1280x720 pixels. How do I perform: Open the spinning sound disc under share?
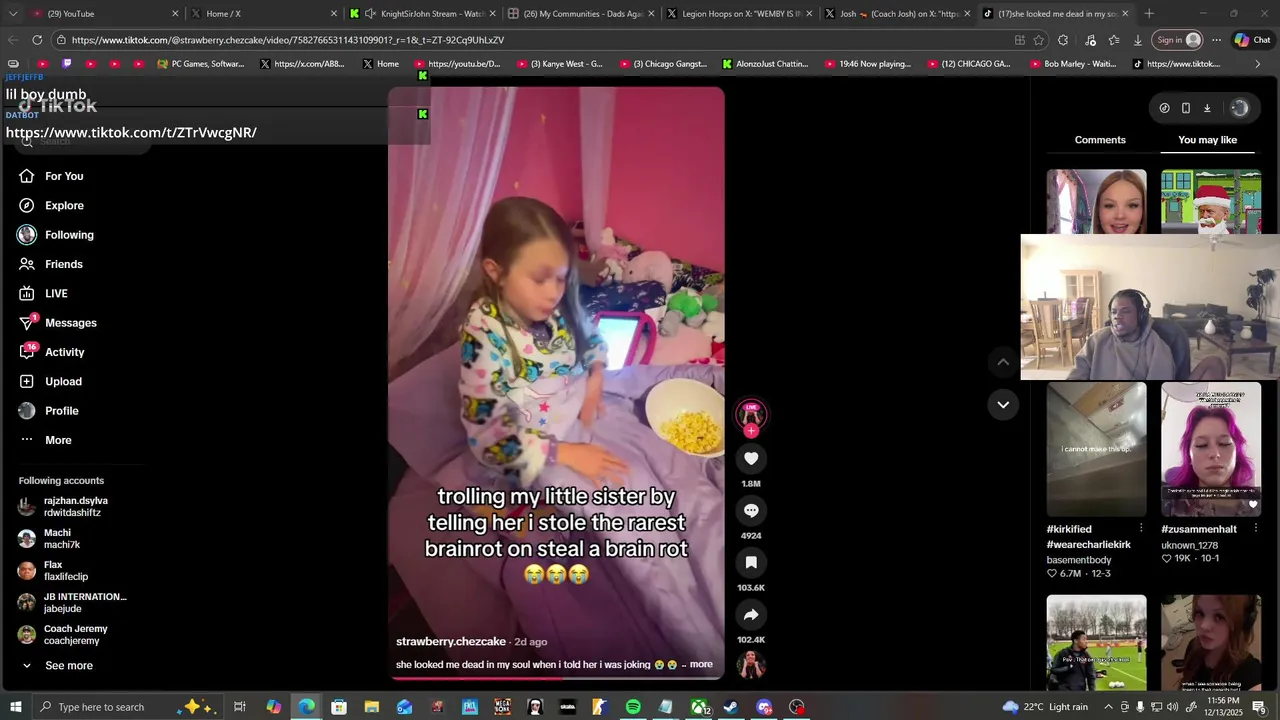tap(751, 664)
